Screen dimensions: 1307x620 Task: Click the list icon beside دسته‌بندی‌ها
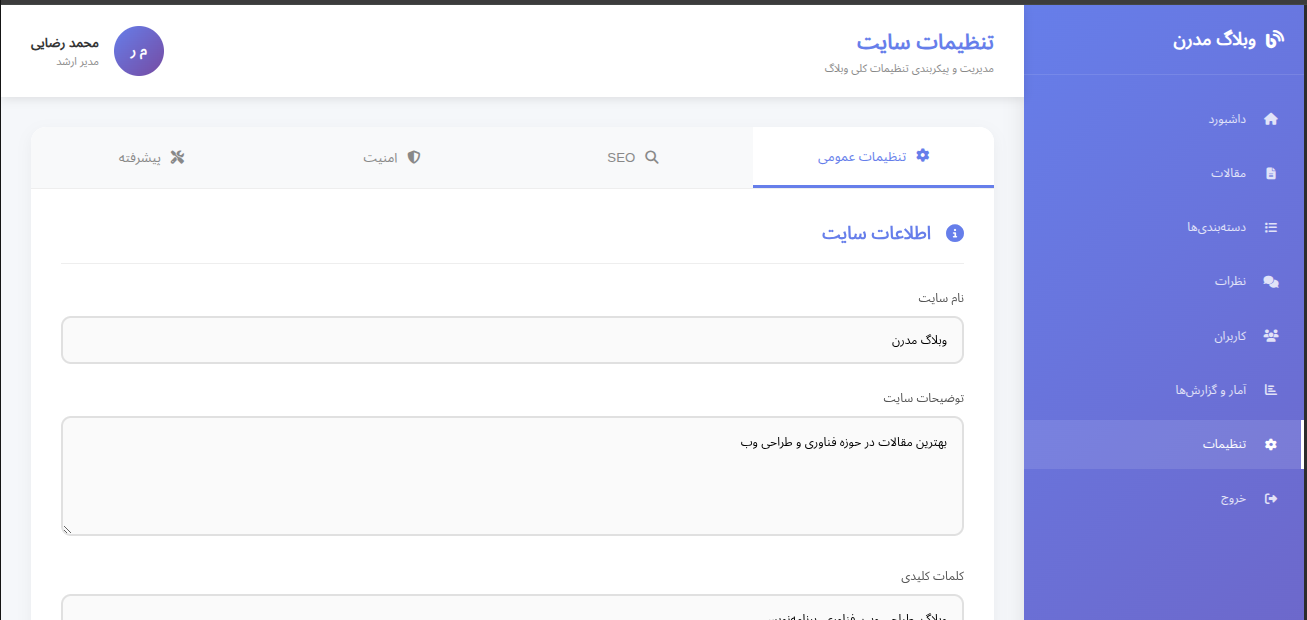pyautogui.click(x=1271, y=227)
